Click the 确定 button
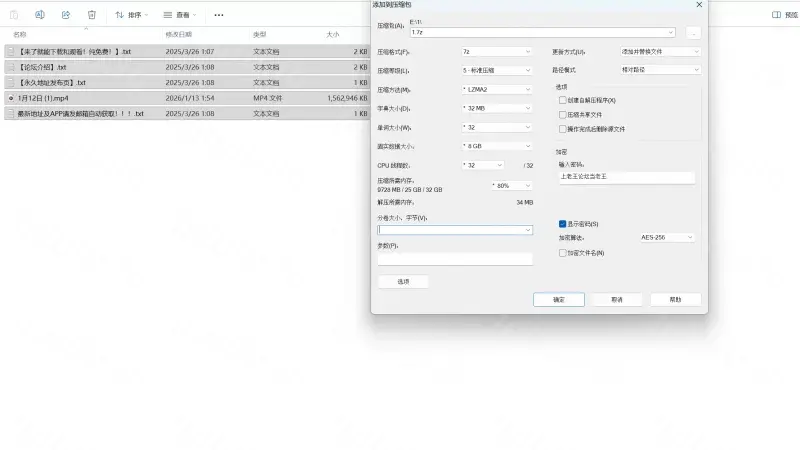 pyautogui.click(x=559, y=299)
